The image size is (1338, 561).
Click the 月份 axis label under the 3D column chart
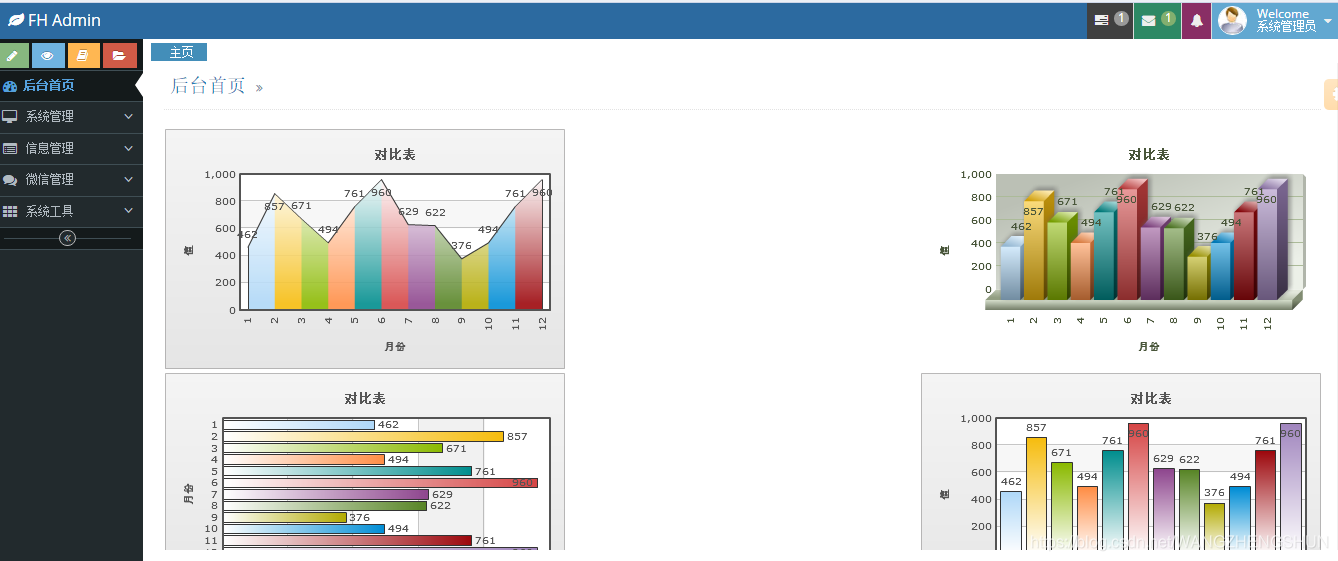click(1149, 347)
